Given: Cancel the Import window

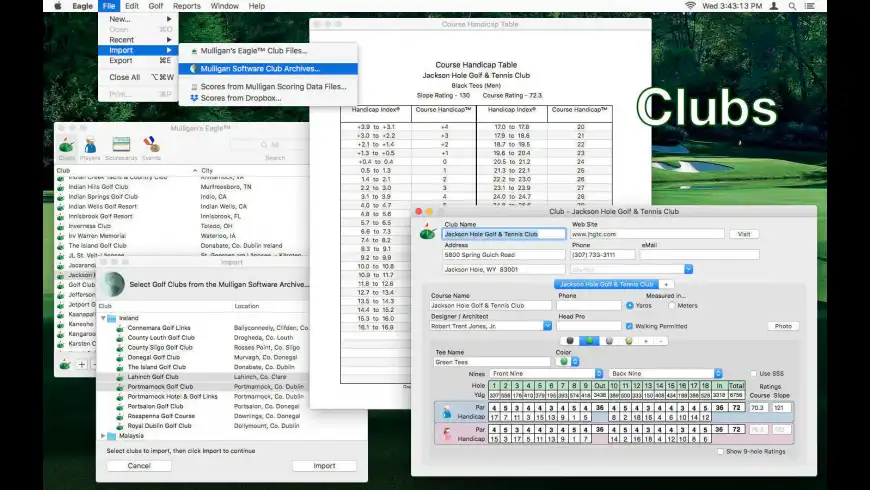Looking at the screenshot, I should coord(139,466).
